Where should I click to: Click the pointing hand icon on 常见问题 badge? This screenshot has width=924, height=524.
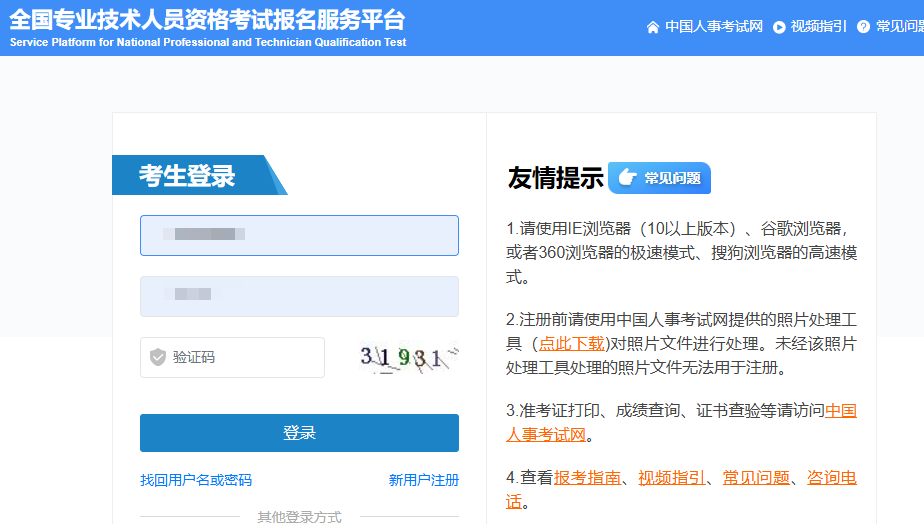coord(627,178)
